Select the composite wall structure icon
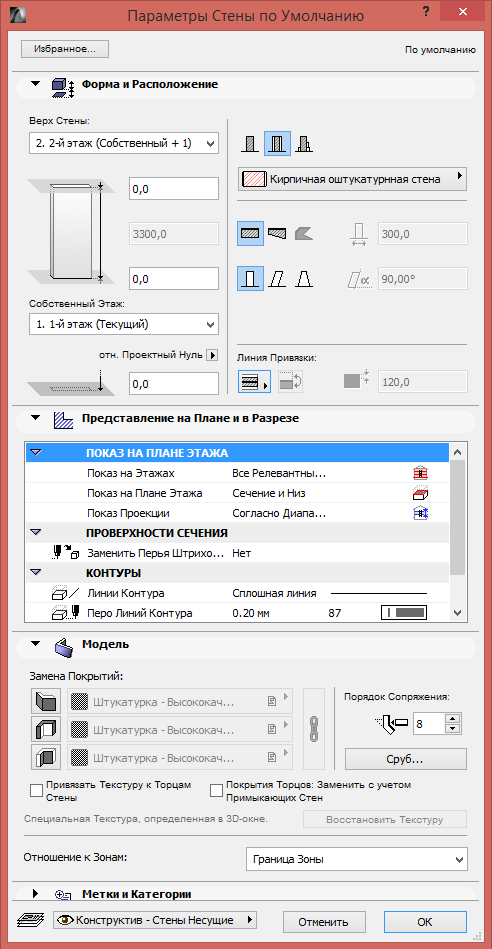 point(277,144)
